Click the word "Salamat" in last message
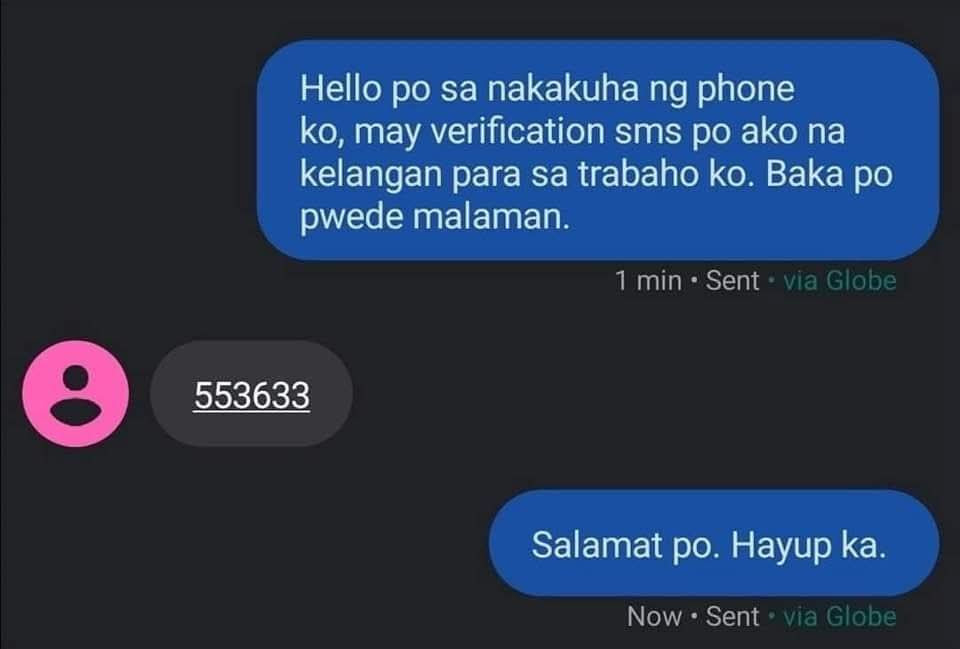 pos(598,544)
